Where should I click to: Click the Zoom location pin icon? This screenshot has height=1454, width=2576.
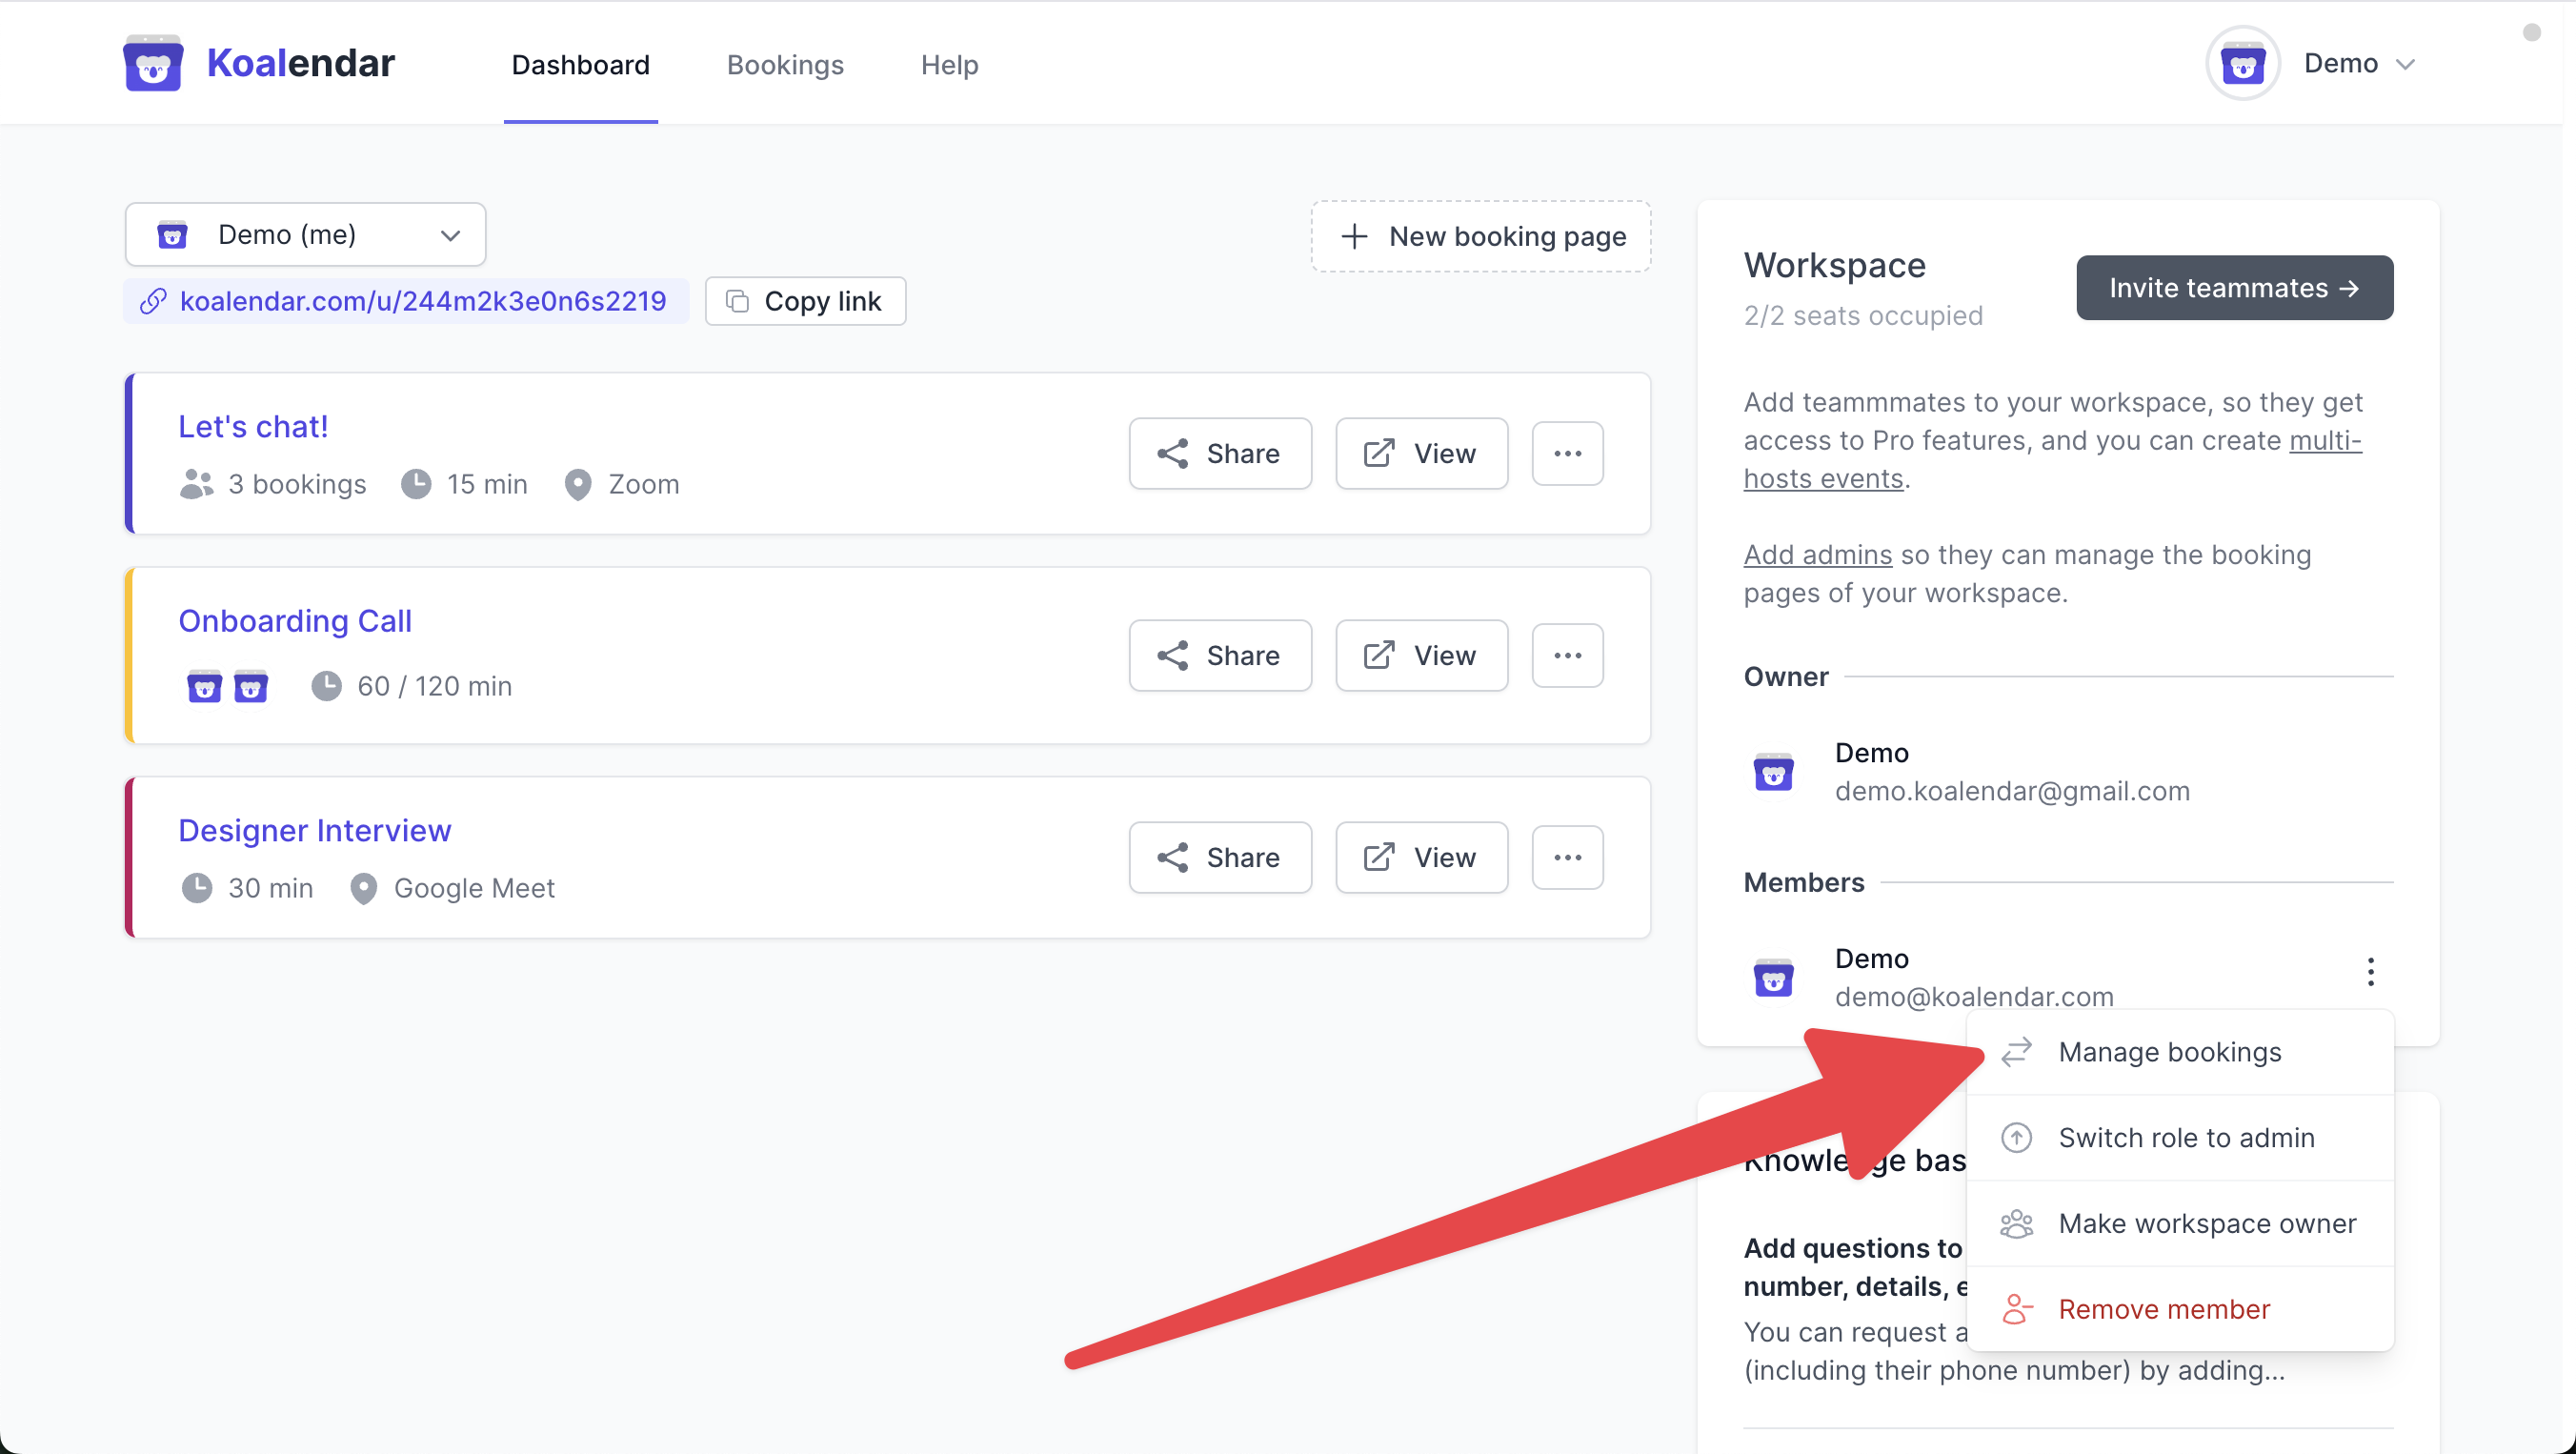point(577,484)
